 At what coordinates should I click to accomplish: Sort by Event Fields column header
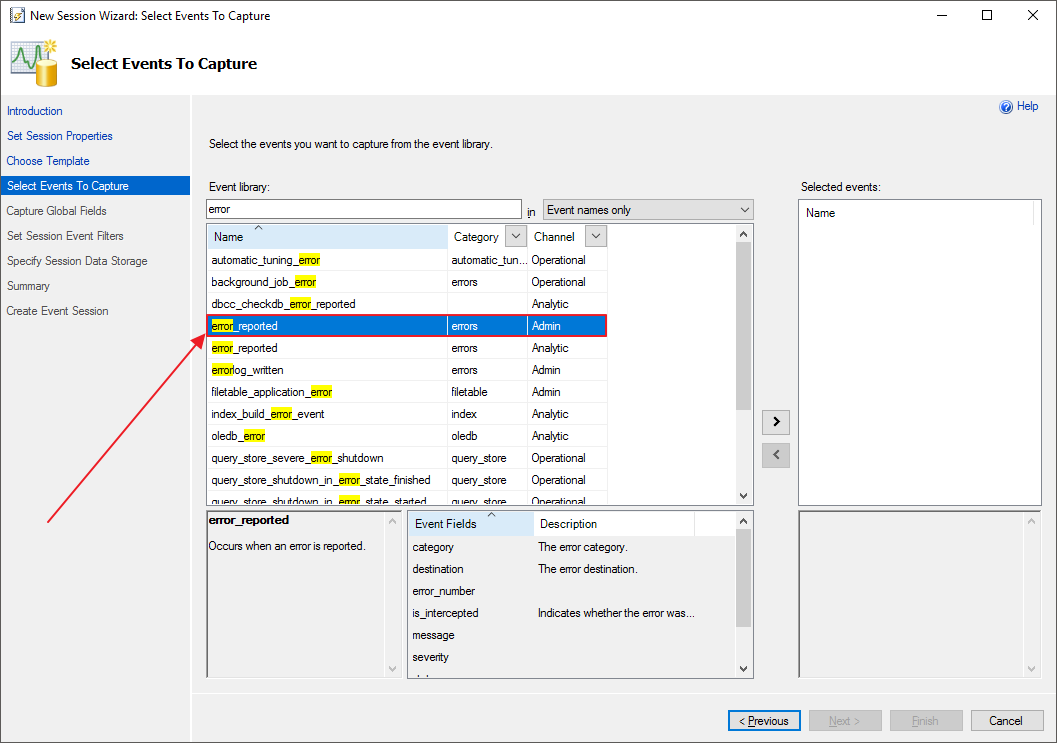pos(446,524)
